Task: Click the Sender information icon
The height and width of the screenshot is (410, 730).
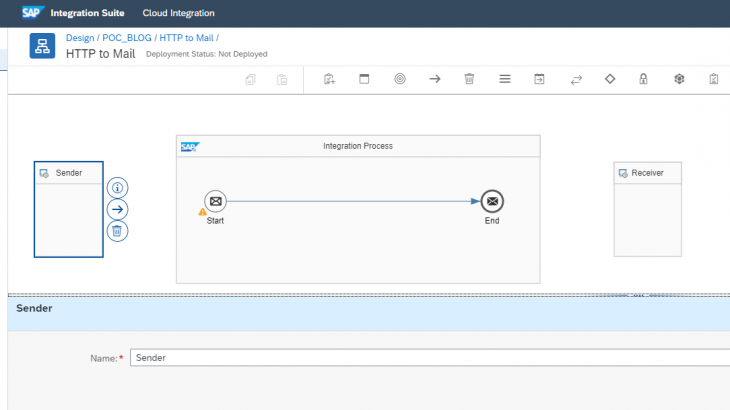Action: [117, 188]
